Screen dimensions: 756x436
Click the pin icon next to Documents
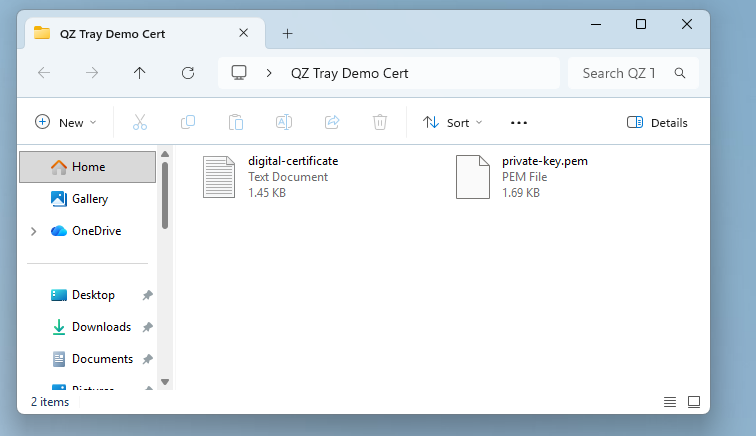[x=148, y=359]
